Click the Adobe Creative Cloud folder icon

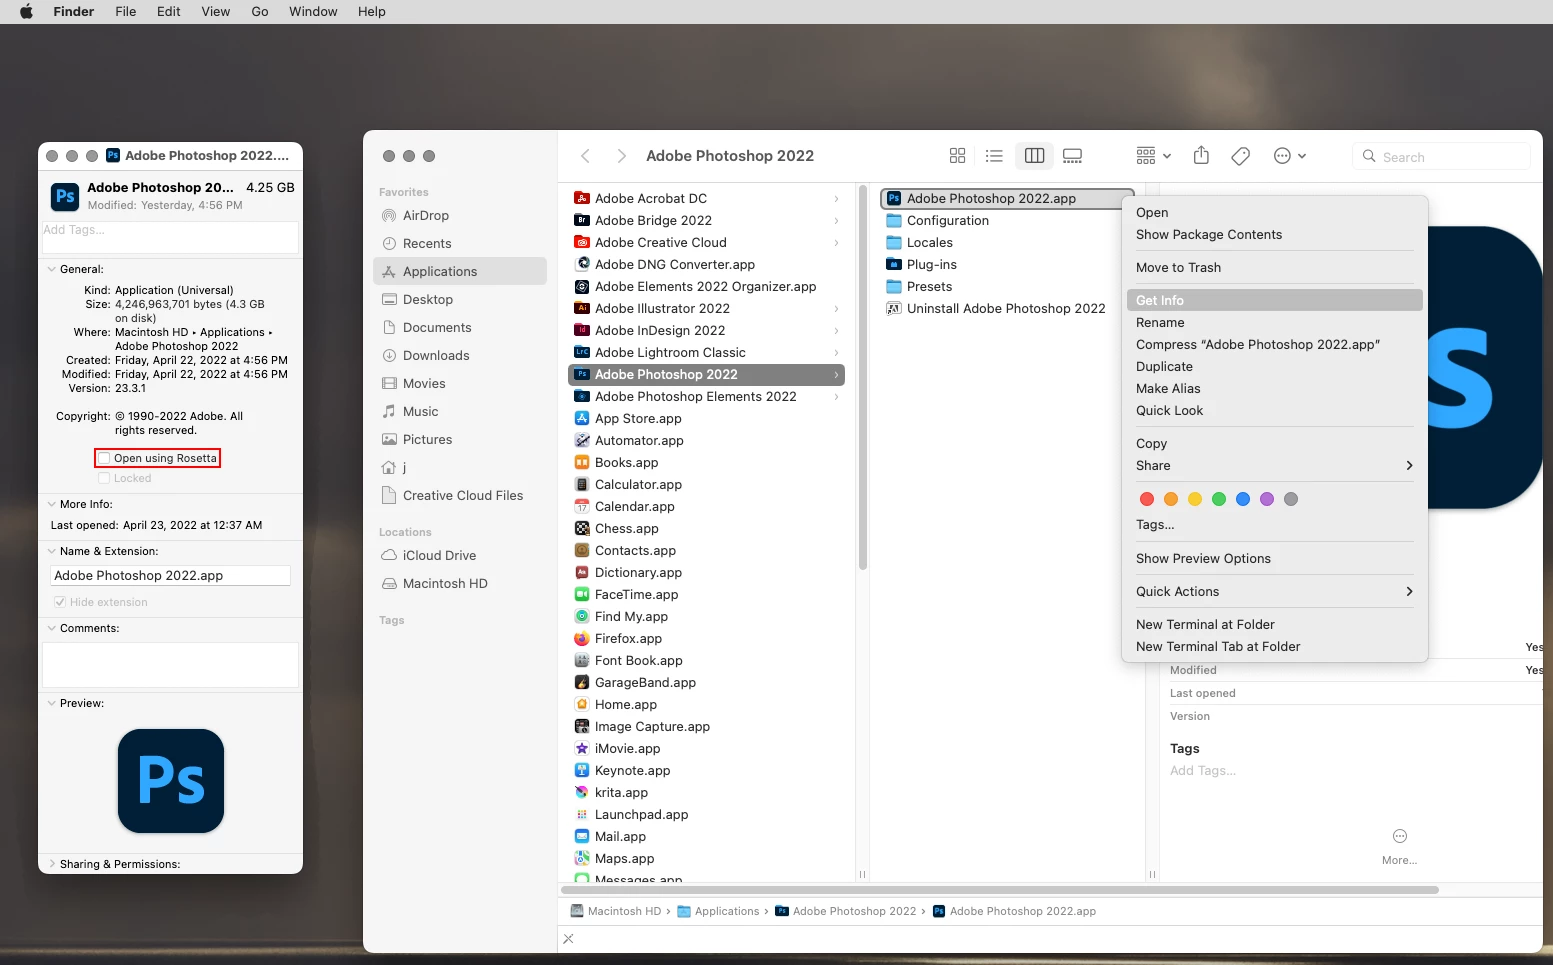tap(582, 242)
